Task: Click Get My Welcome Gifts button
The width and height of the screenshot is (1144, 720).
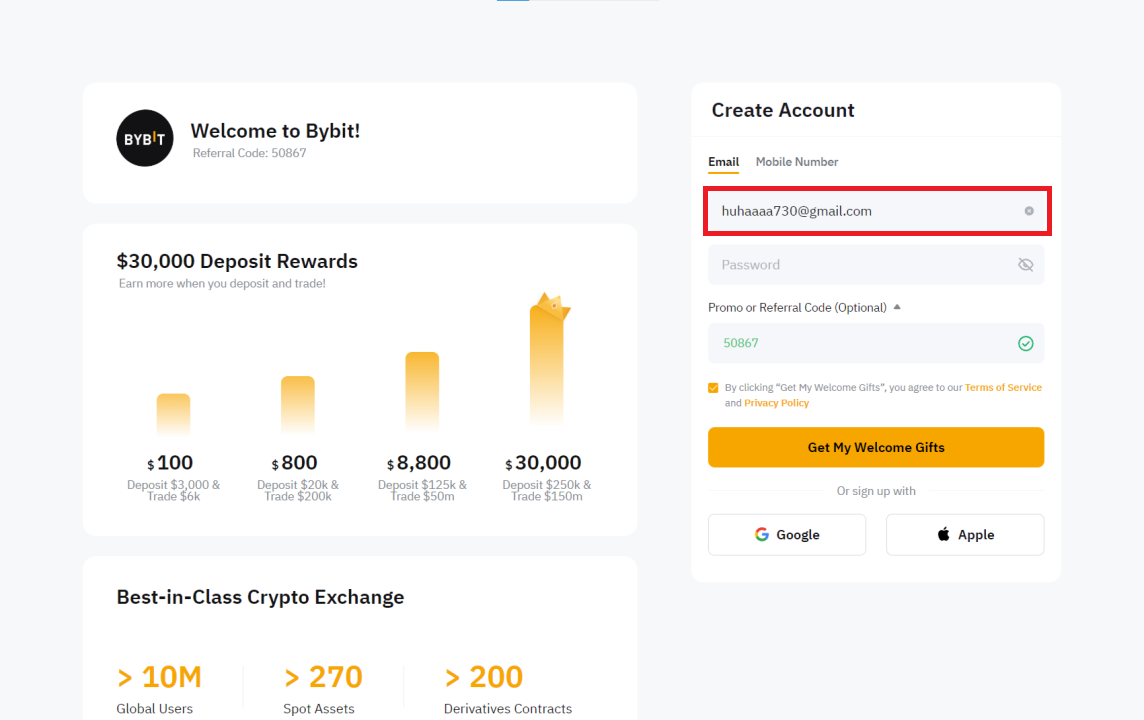Action: tap(876, 447)
